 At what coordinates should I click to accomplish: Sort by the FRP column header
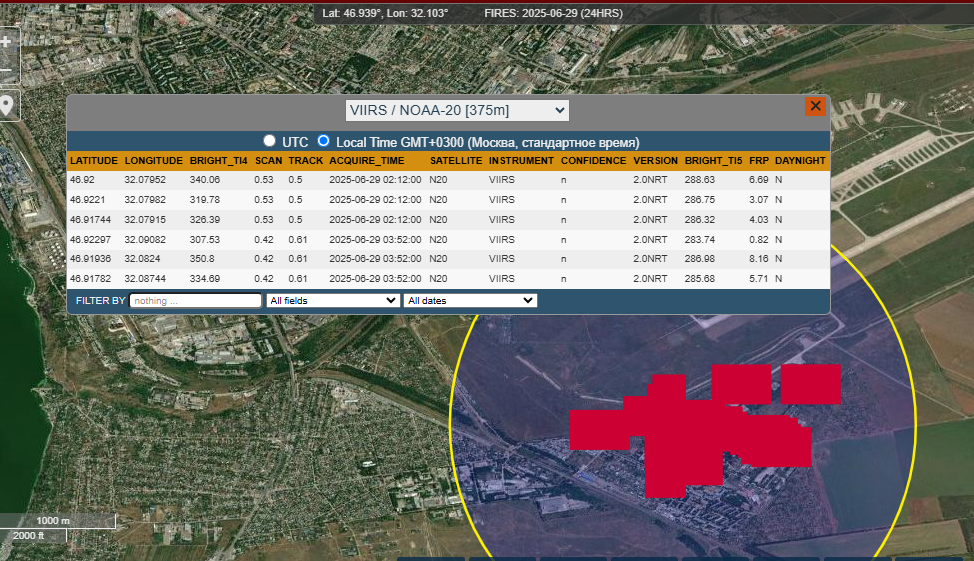pyautogui.click(x=759, y=160)
